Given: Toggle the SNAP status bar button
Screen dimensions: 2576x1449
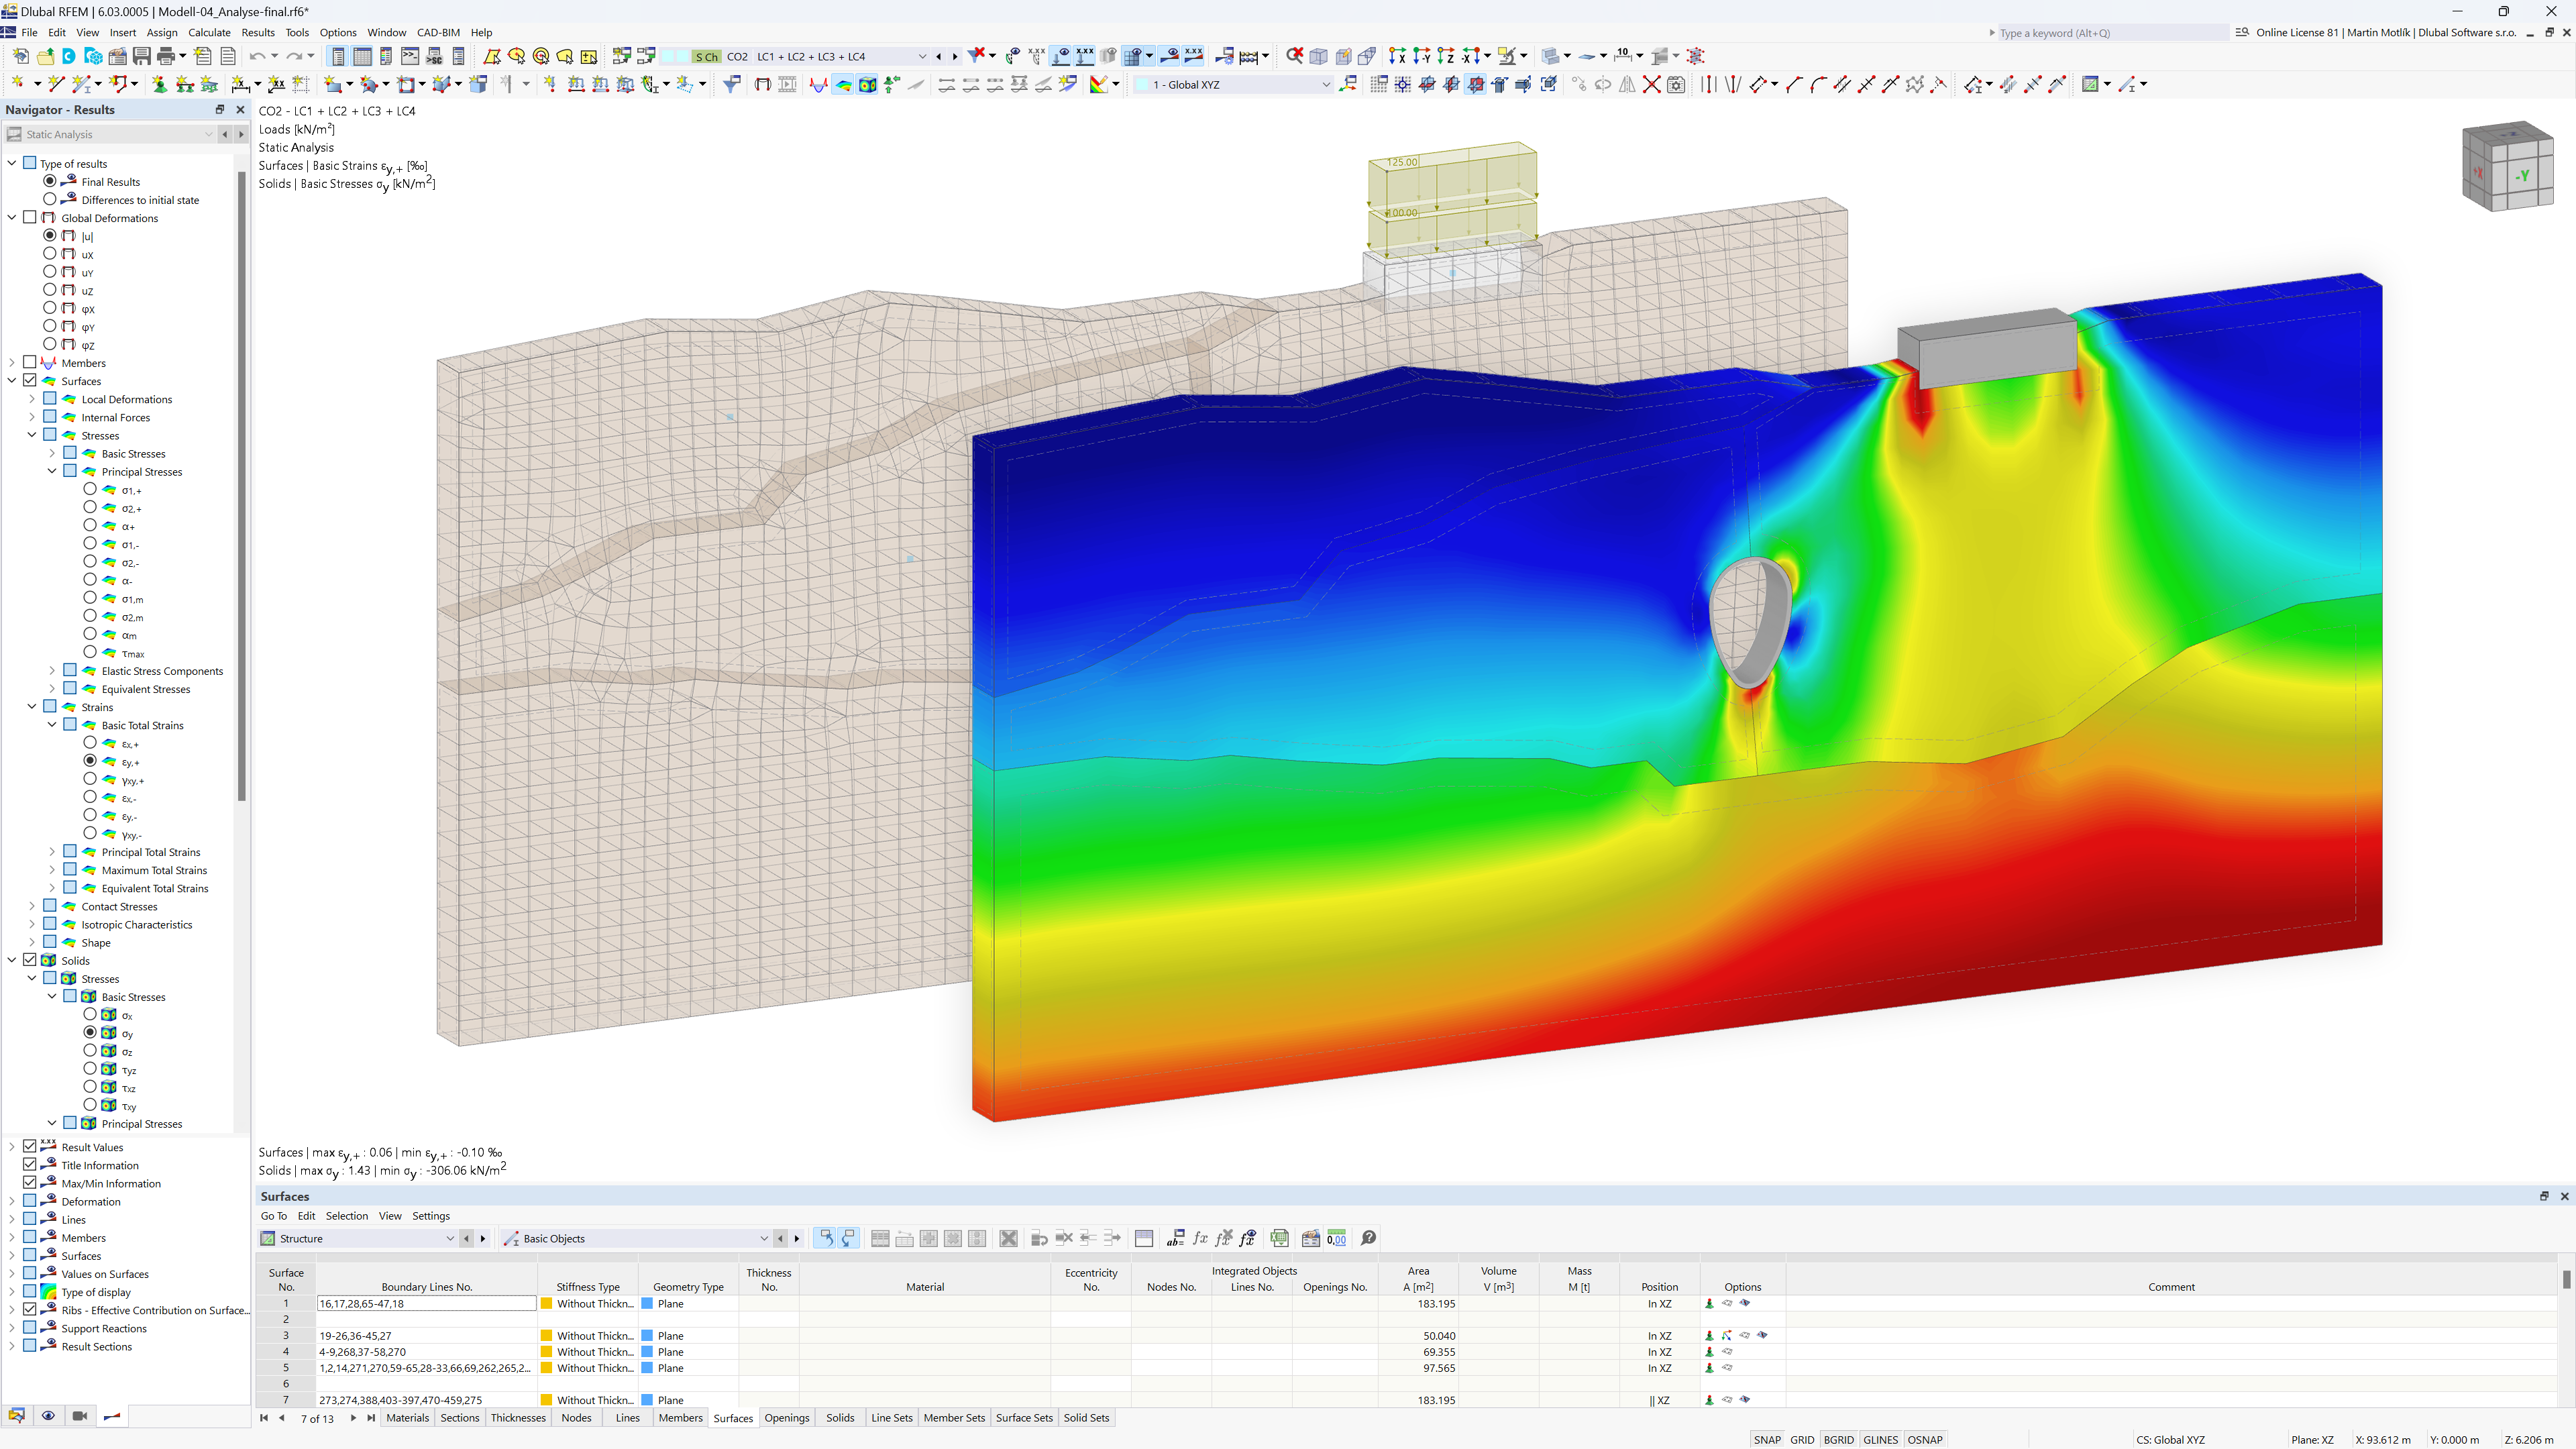Looking at the screenshot, I should (x=1764, y=1438).
